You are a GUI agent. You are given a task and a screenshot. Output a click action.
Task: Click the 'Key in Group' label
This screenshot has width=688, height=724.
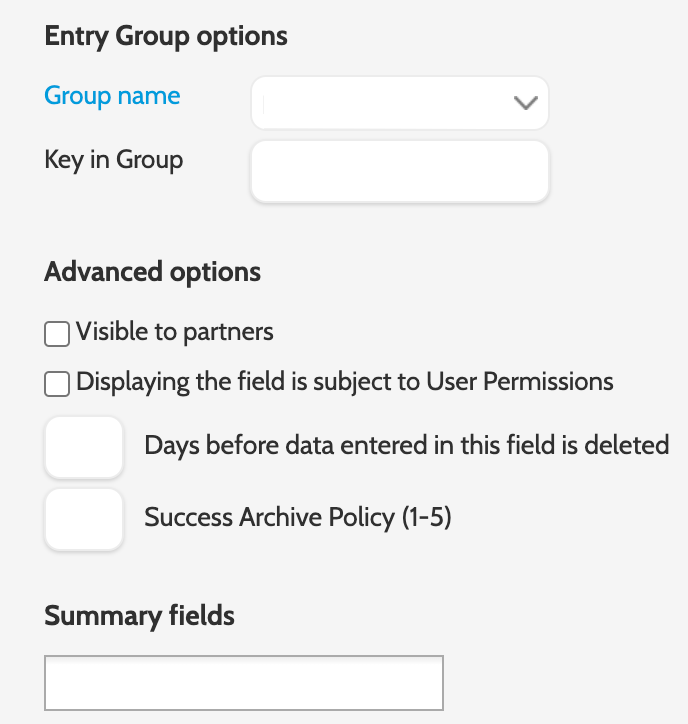coord(114,160)
